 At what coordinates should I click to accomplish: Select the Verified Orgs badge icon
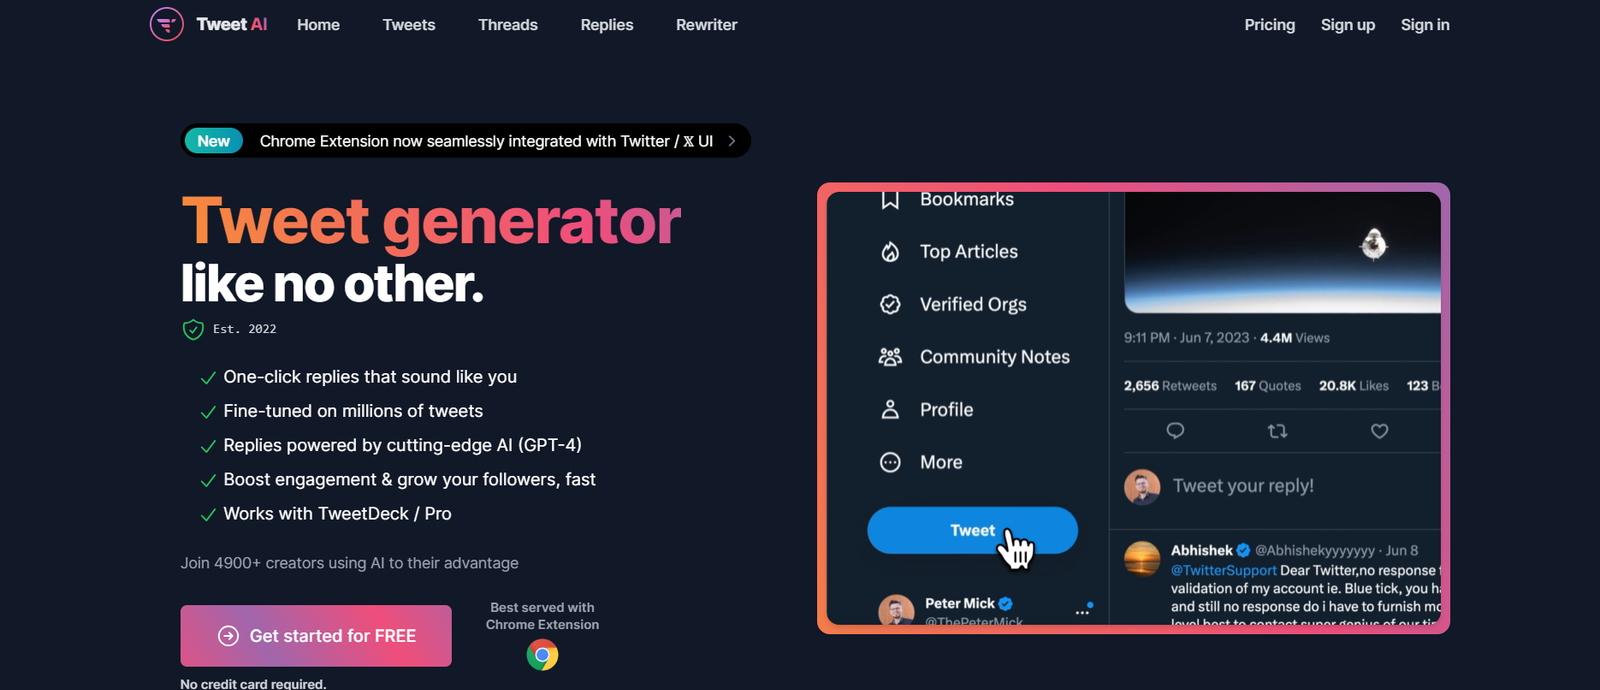click(890, 304)
